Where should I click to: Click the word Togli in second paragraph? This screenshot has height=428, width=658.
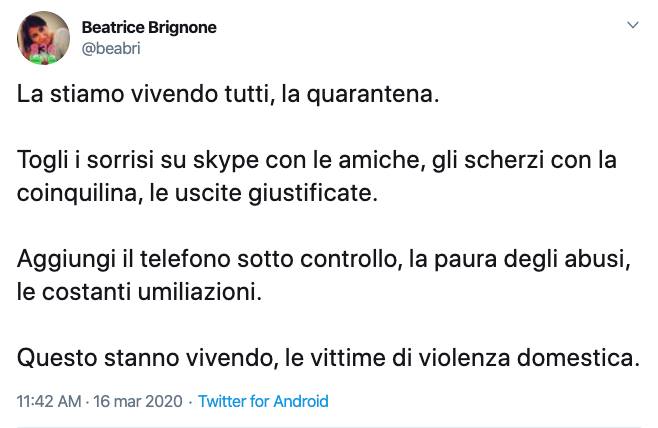[42, 161]
